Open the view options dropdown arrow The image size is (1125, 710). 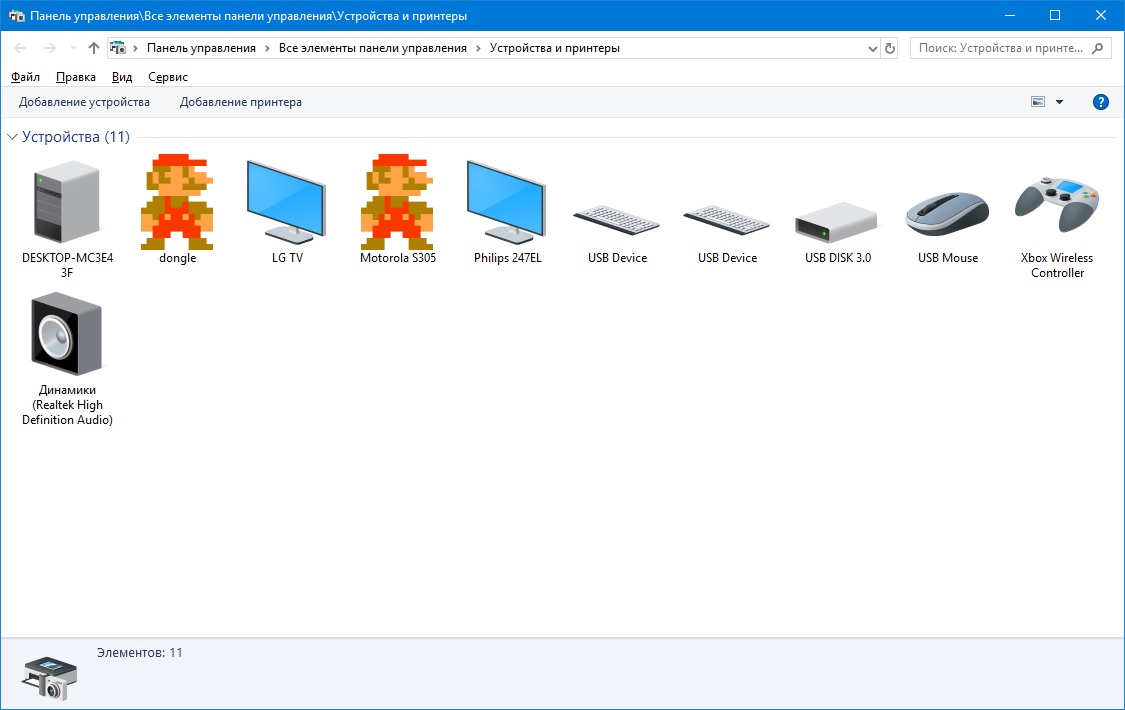pos(1059,102)
